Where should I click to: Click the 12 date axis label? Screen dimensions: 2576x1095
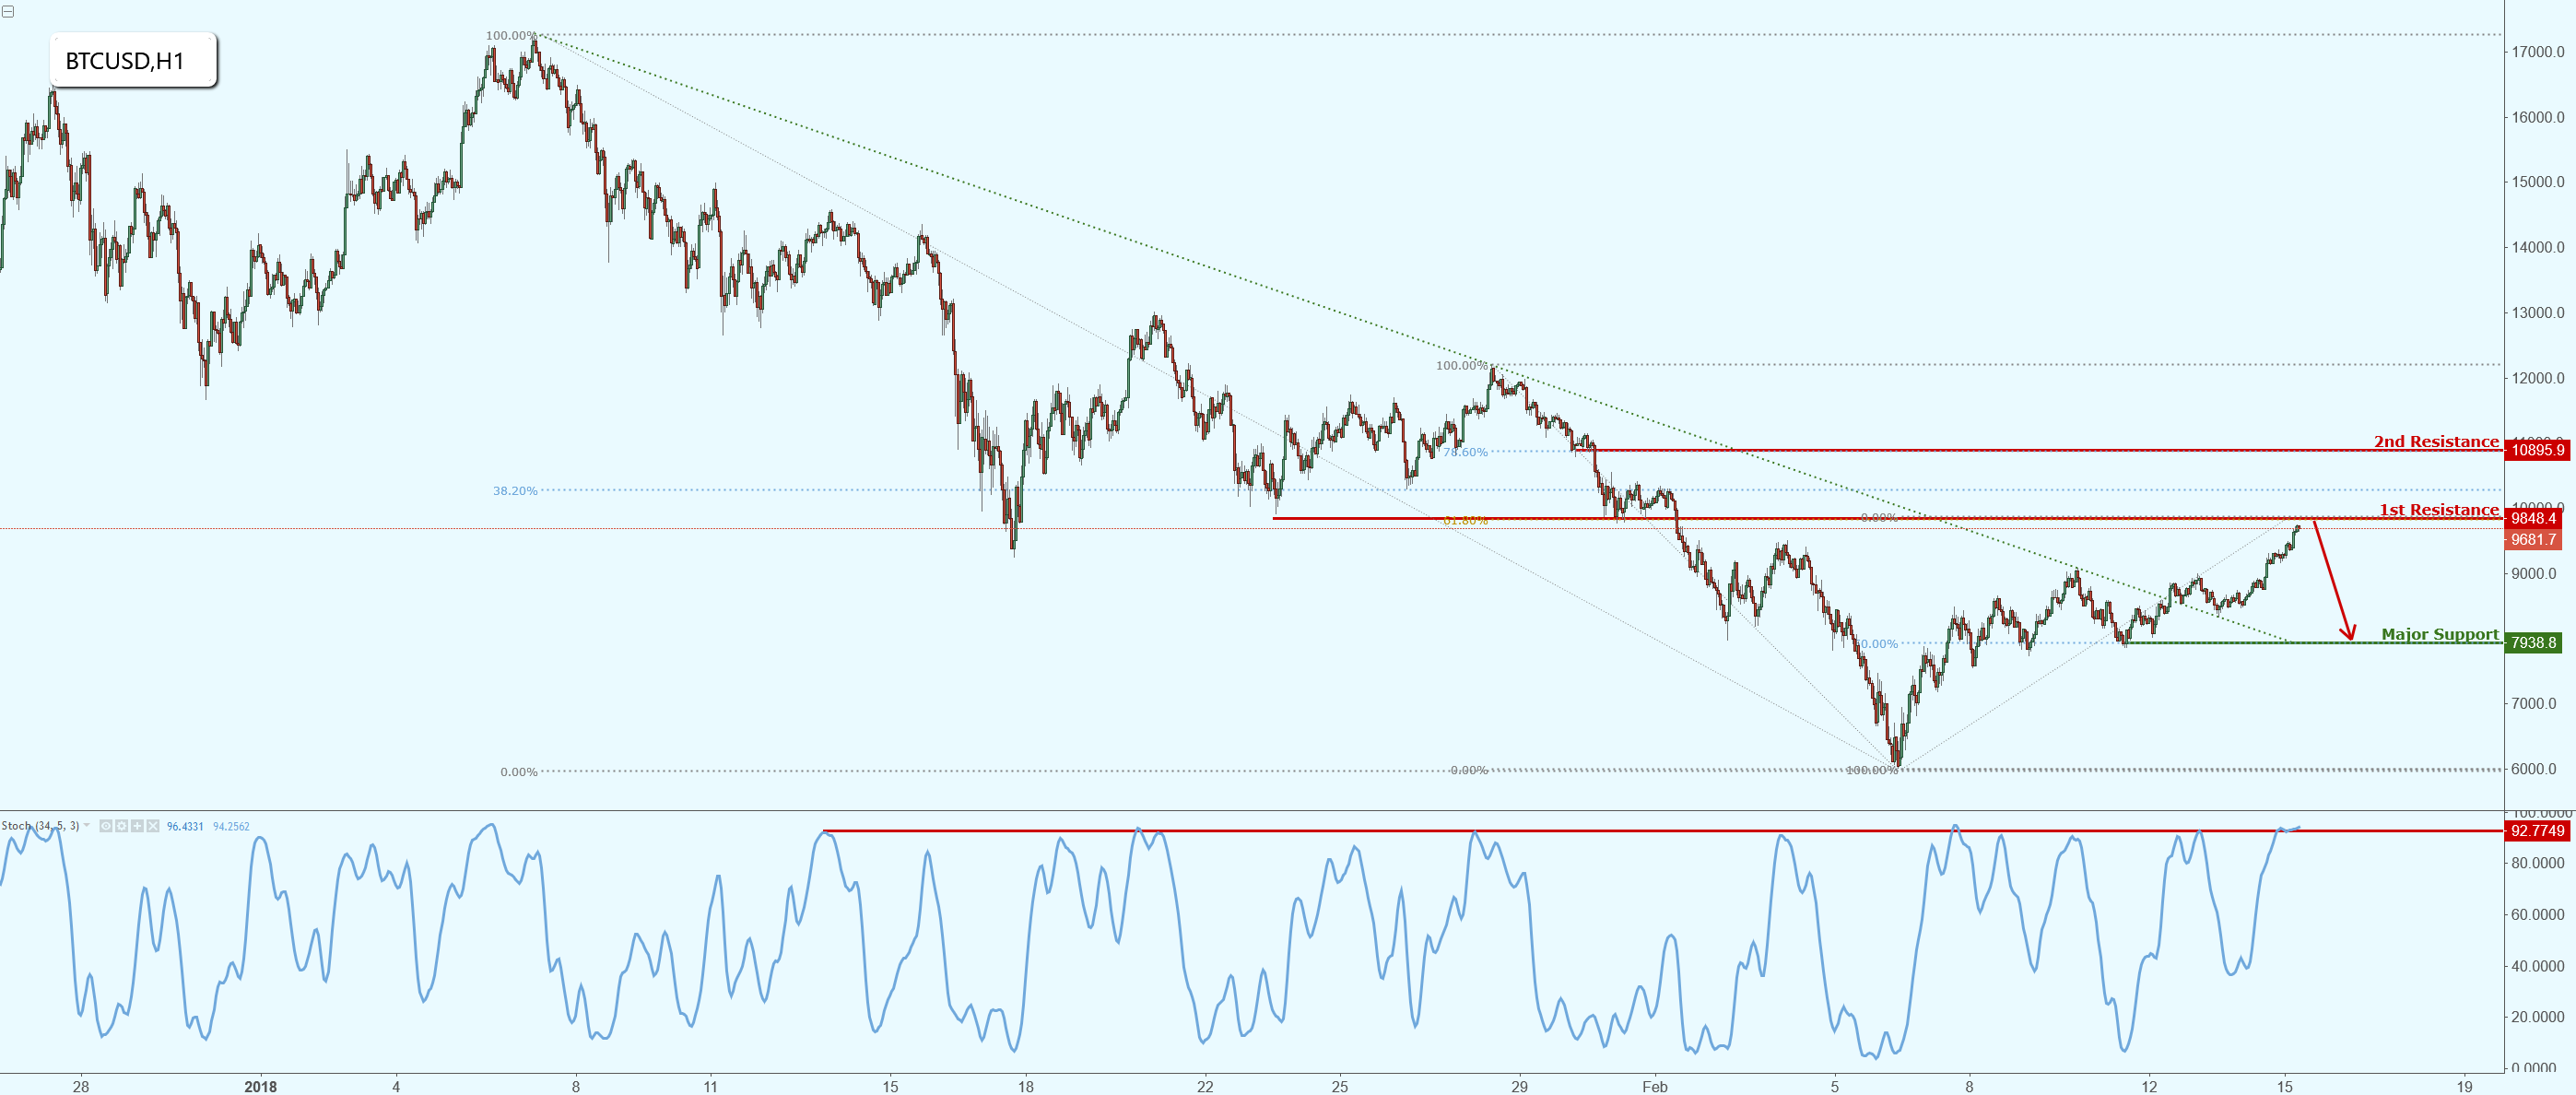(x=2149, y=1087)
